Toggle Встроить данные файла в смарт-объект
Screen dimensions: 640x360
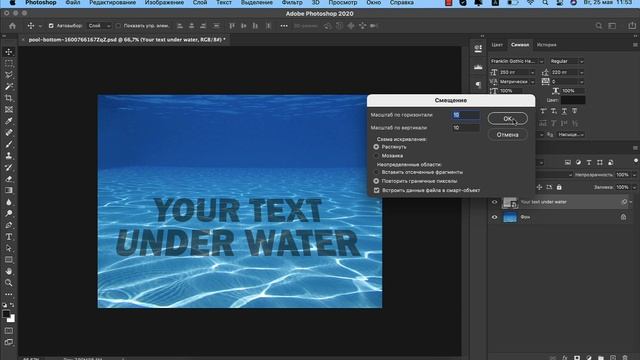[376, 190]
